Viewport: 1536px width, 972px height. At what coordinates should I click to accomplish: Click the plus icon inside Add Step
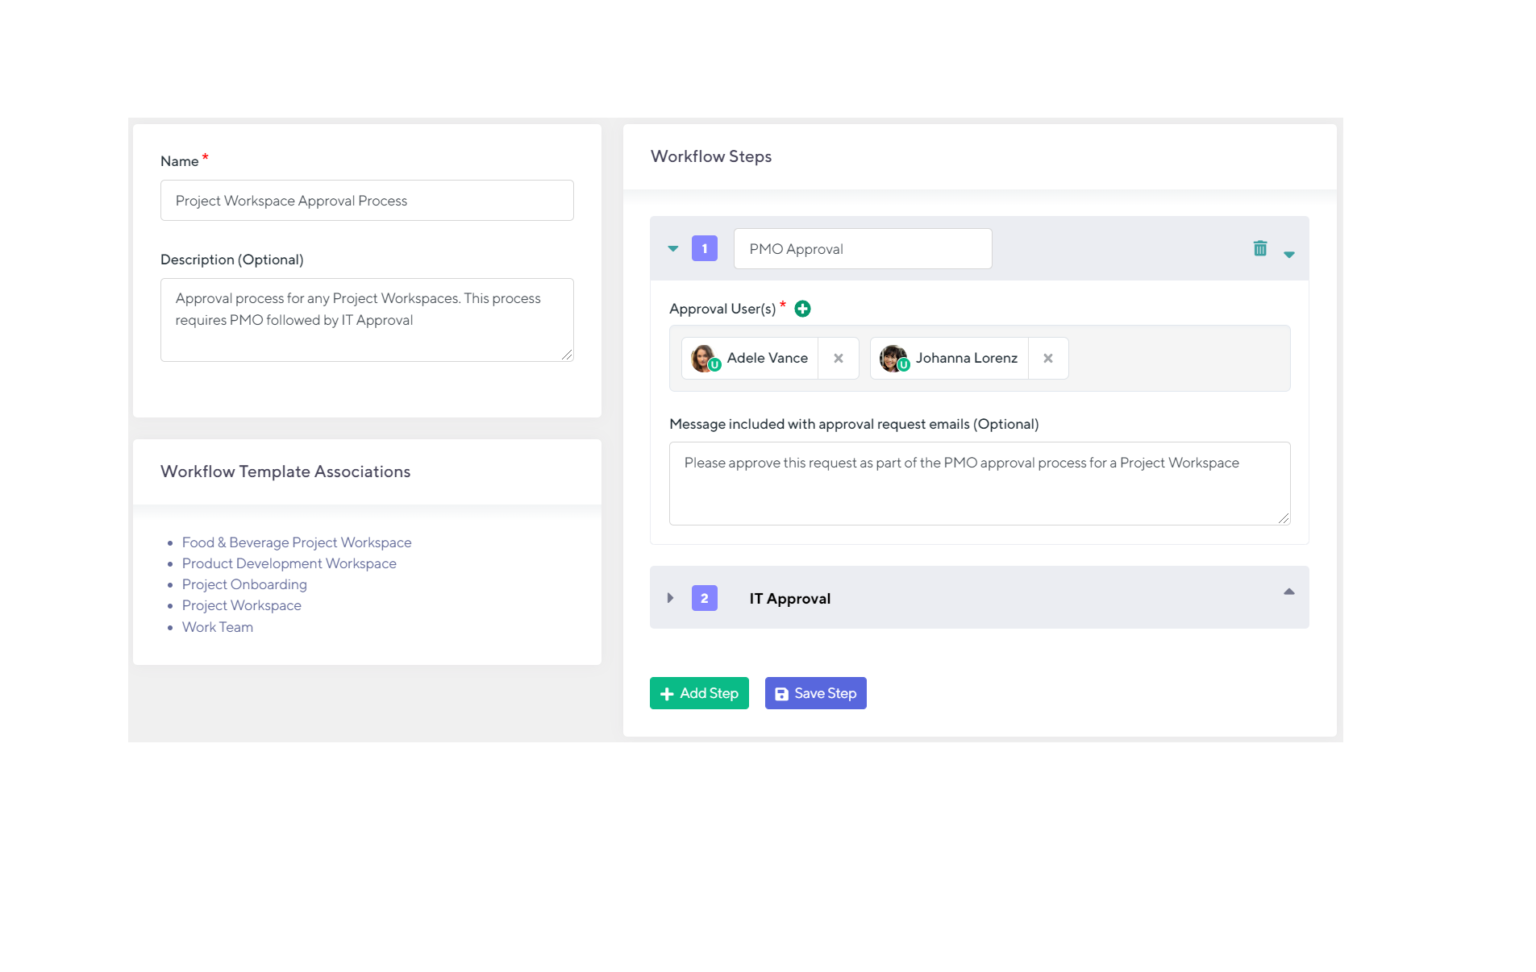[x=667, y=693]
